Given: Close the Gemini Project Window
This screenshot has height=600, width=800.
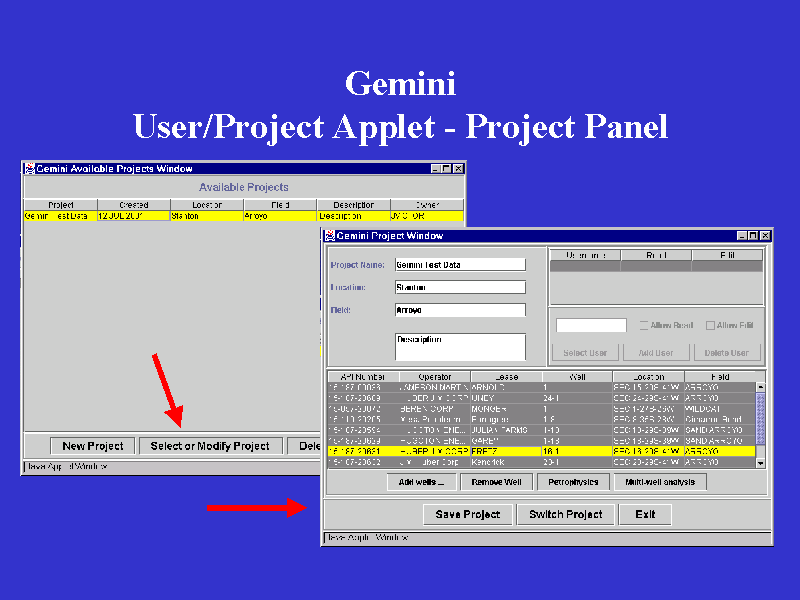Looking at the screenshot, I should pyautogui.click(x=765, y=235).
